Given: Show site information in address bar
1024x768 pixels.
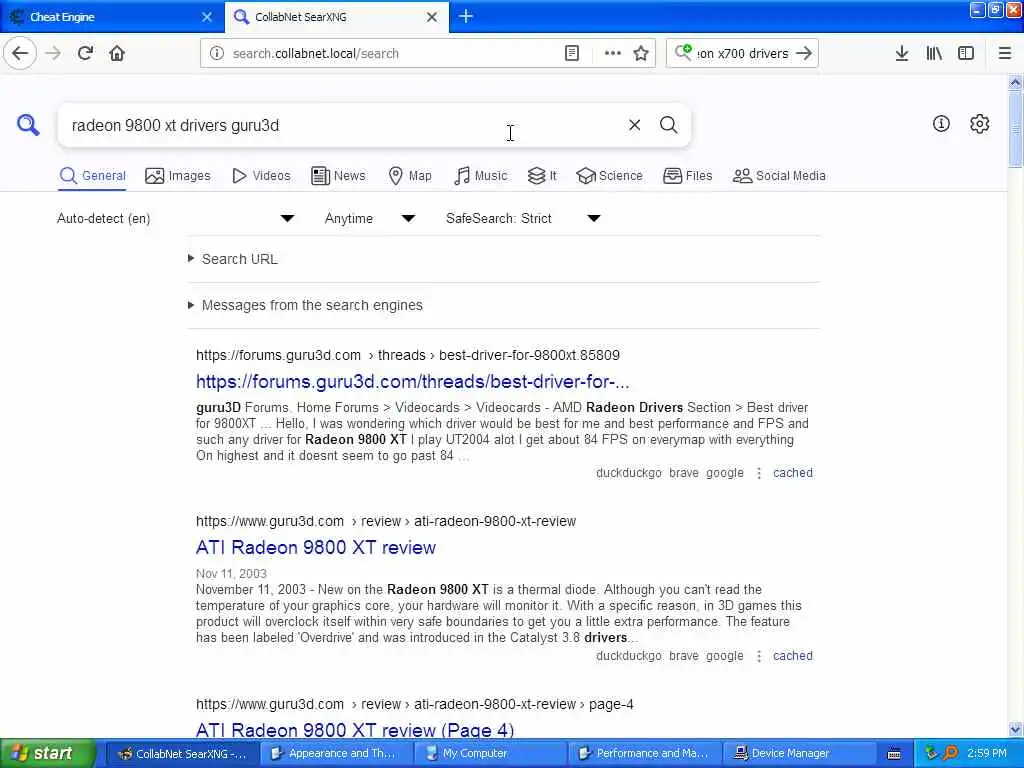Looking at the screenshot, I should pyautogui.click(x=216, y=53).
